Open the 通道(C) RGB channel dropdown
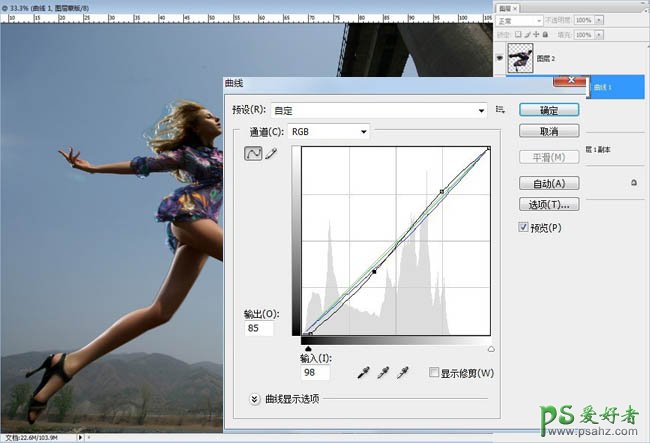Screen dimensions: 650x443 click(x=364, y=131)
